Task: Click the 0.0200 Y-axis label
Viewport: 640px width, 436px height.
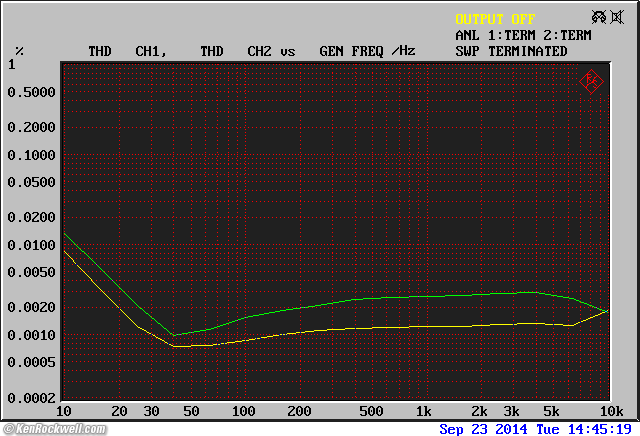Action: coord(31,217)
